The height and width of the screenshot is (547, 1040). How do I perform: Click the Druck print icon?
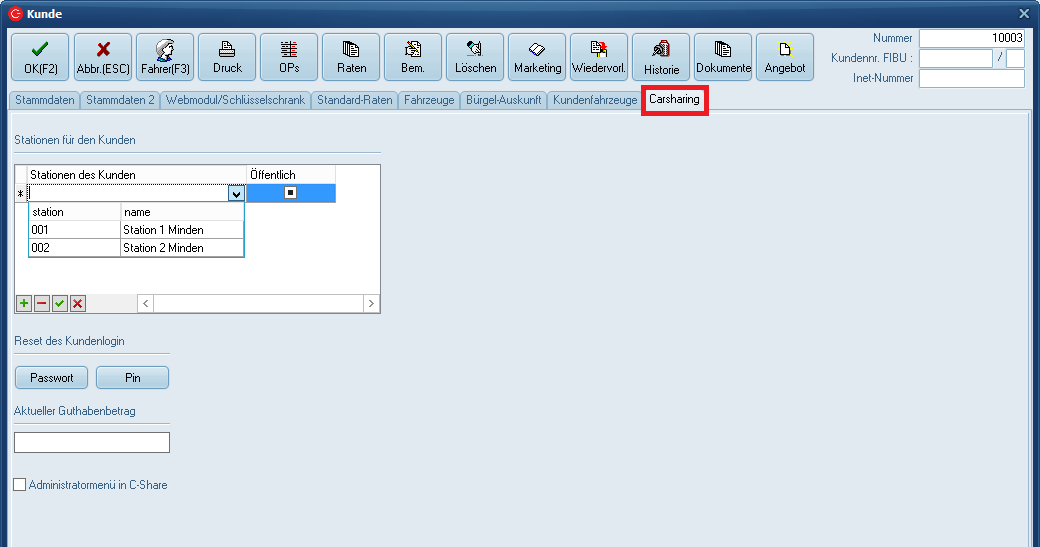227,57
